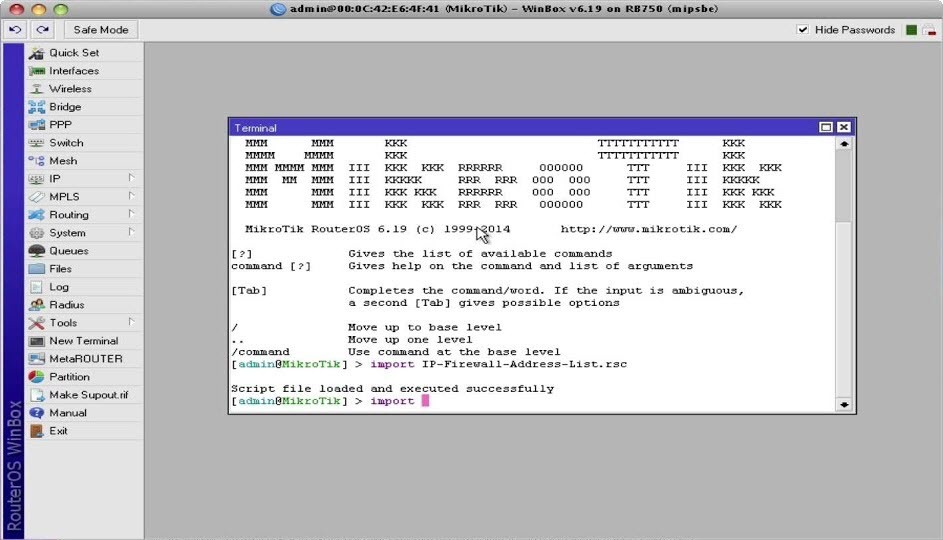The height and width of the screenshot is (540, 943).
Task: Click the lock icon in the top-right corner
Action: 930,29
